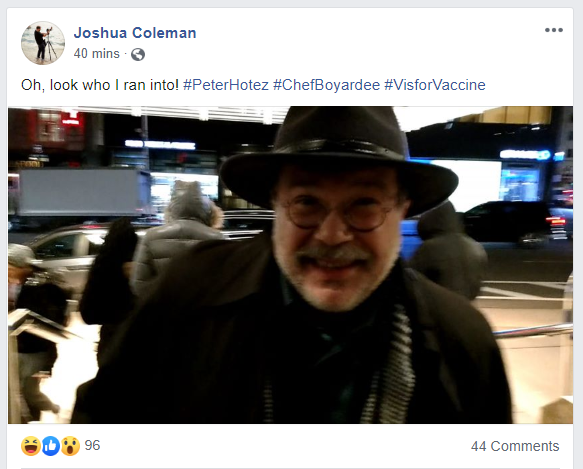Click the Joshua Coleman name link

pos(135,33)
